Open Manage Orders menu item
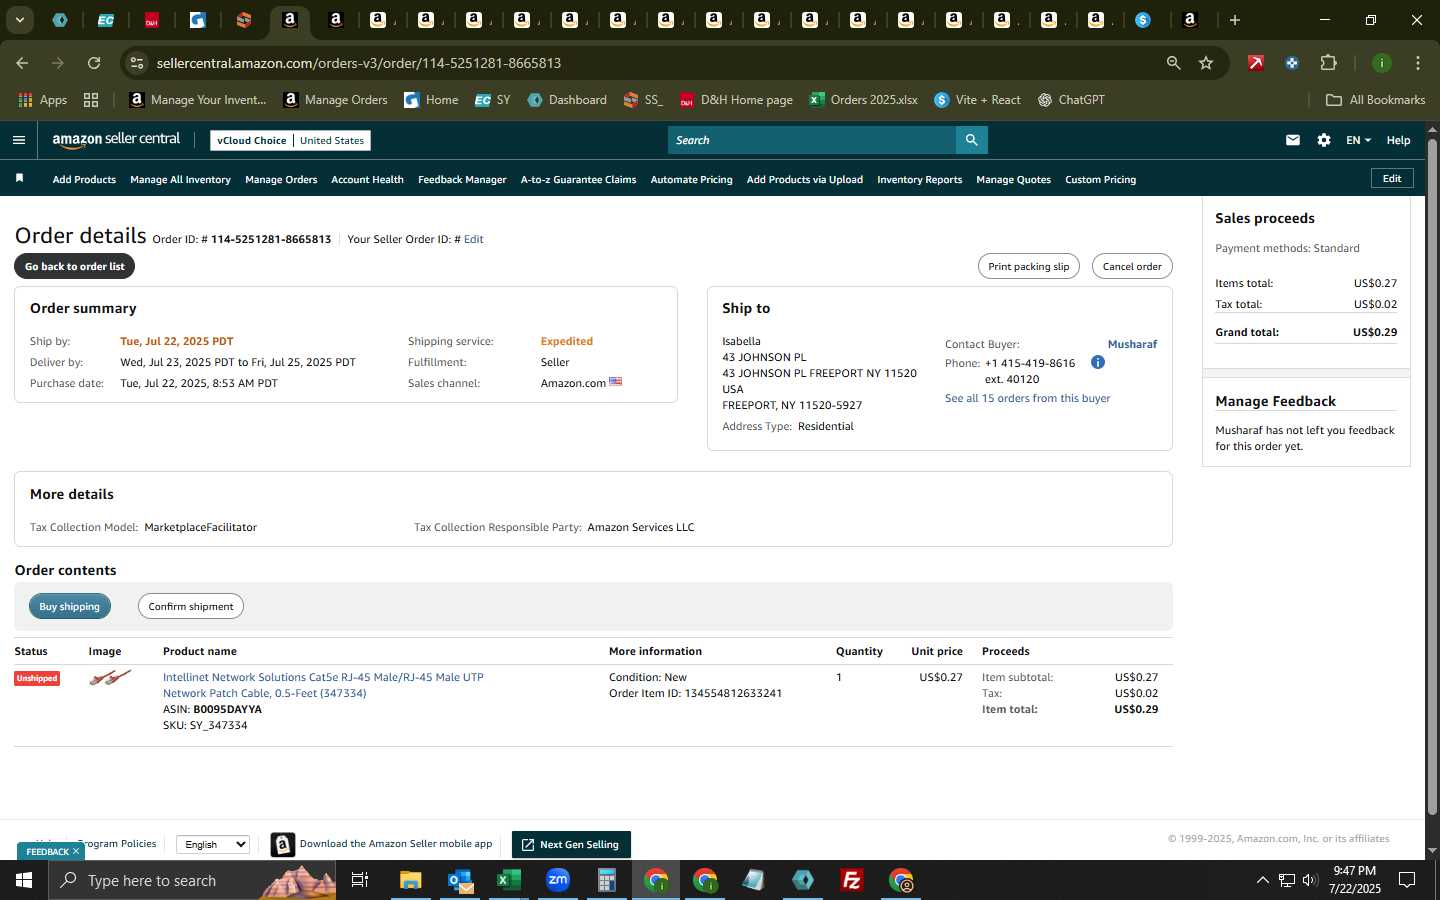Image resolution: width=1440 pixels, height=900 pixels. [281, 180]
